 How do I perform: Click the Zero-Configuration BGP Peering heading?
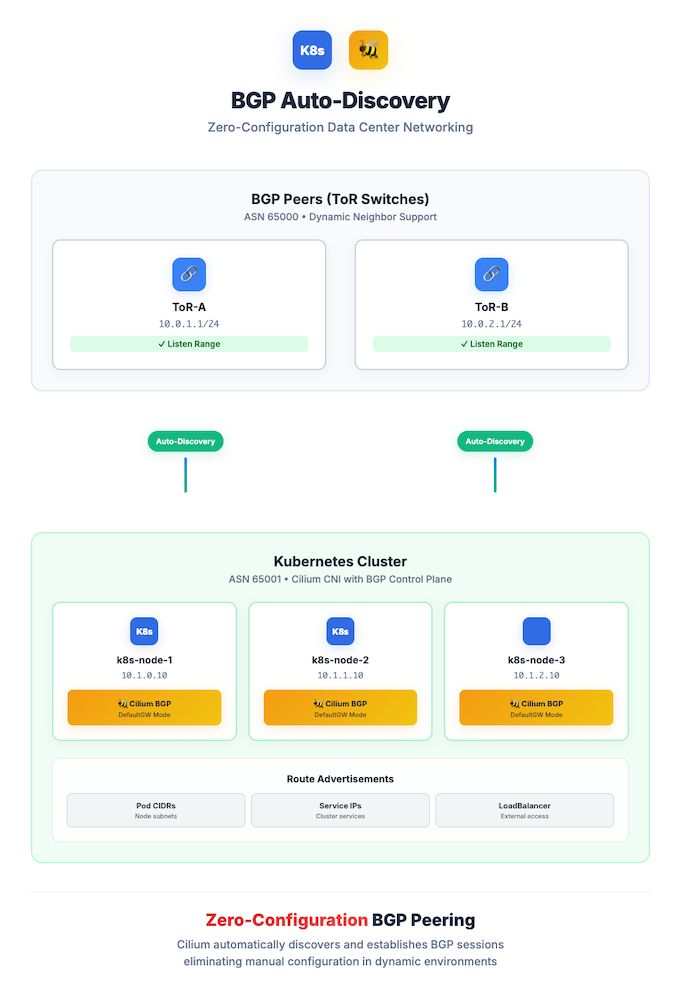(340, 920)
